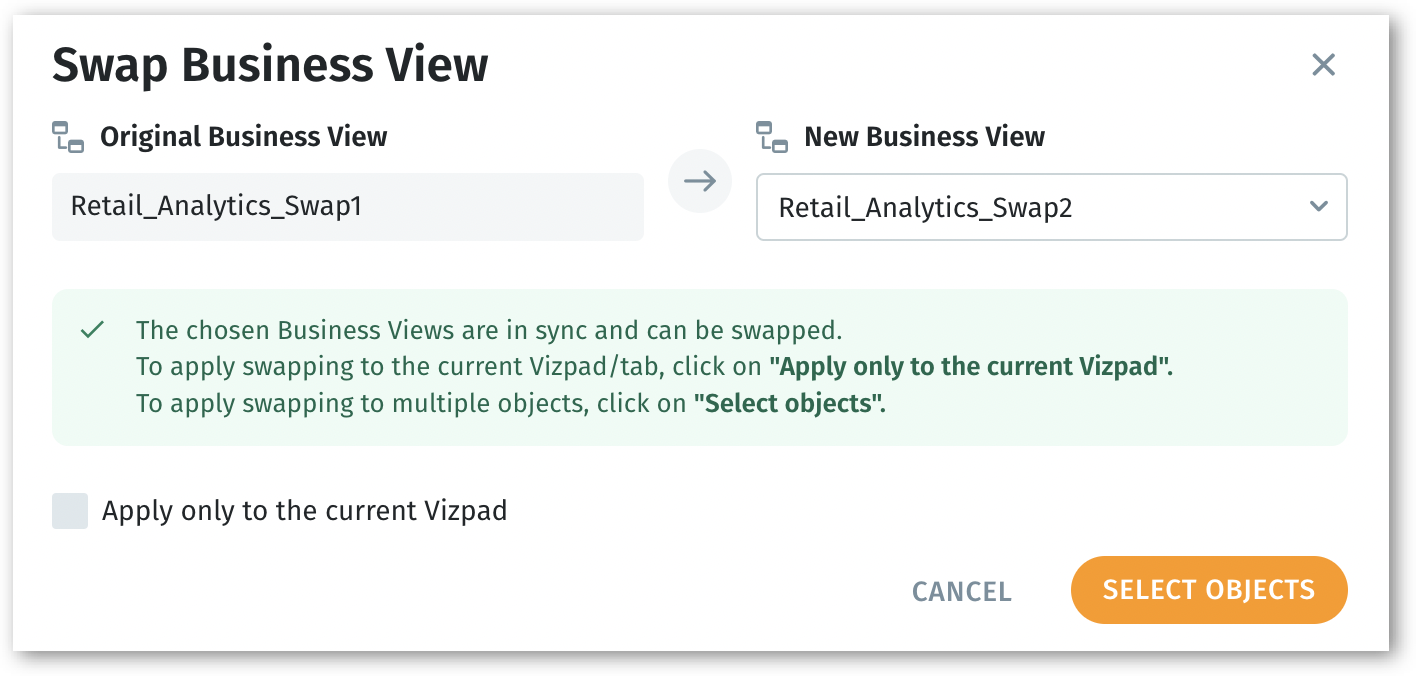Open the New Business View dropdown
1416x676 pixels.
pos(1050,207)
